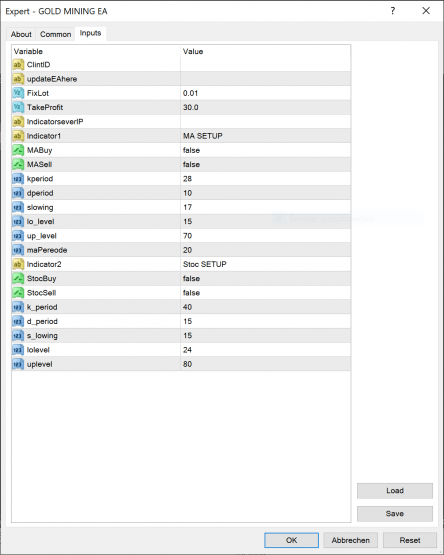The width and height of the screenshot is (444, 555).
Task: Select the boolean icon next to StocSell
Action: (18, 293)
